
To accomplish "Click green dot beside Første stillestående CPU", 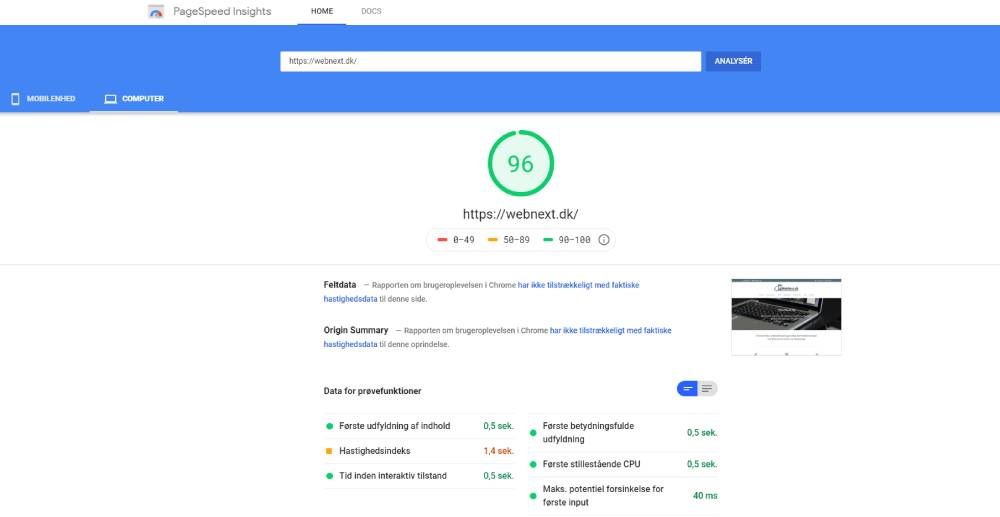I will pos(533,464).
